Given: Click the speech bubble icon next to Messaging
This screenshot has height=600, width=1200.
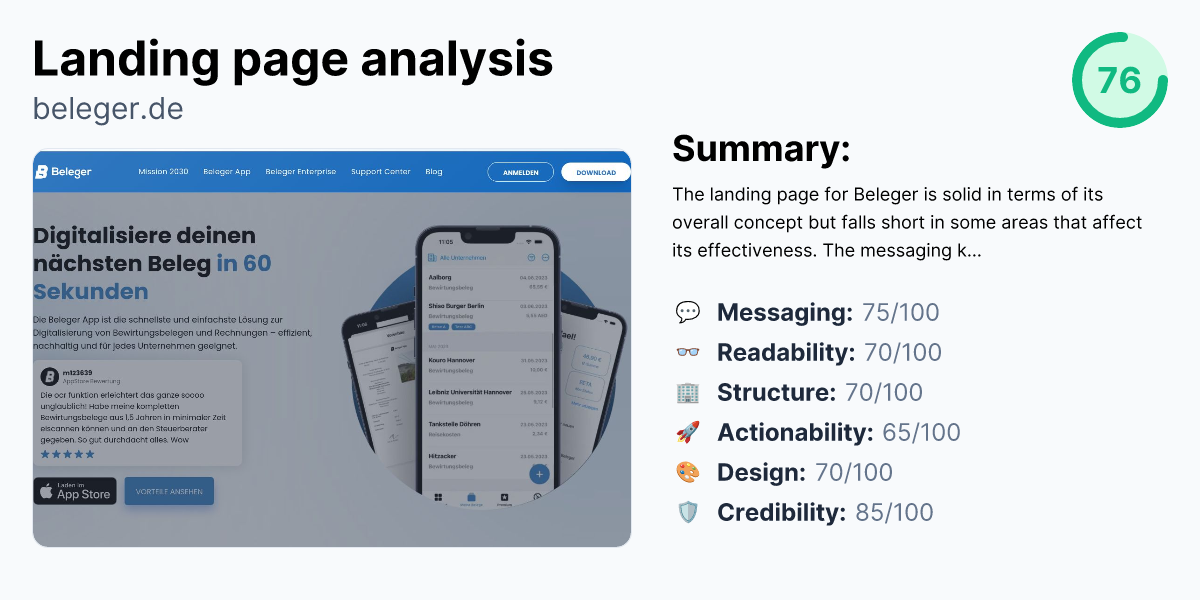Looking at the screenshot, I should (688, 312).
